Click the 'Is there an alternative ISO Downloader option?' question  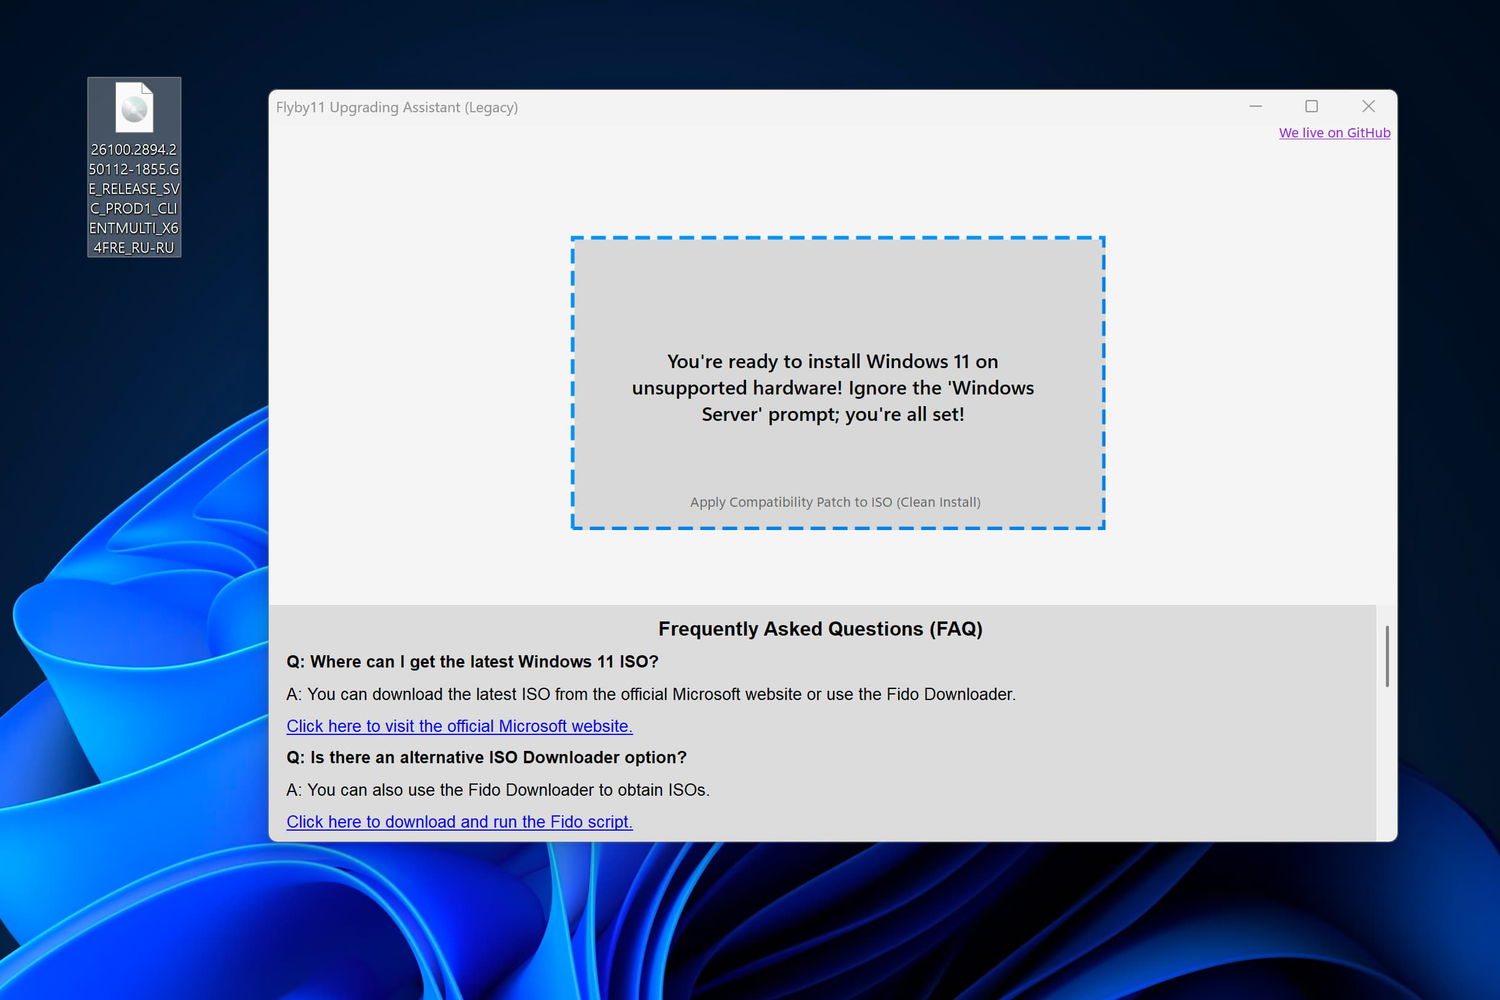(x=486, y=758)
